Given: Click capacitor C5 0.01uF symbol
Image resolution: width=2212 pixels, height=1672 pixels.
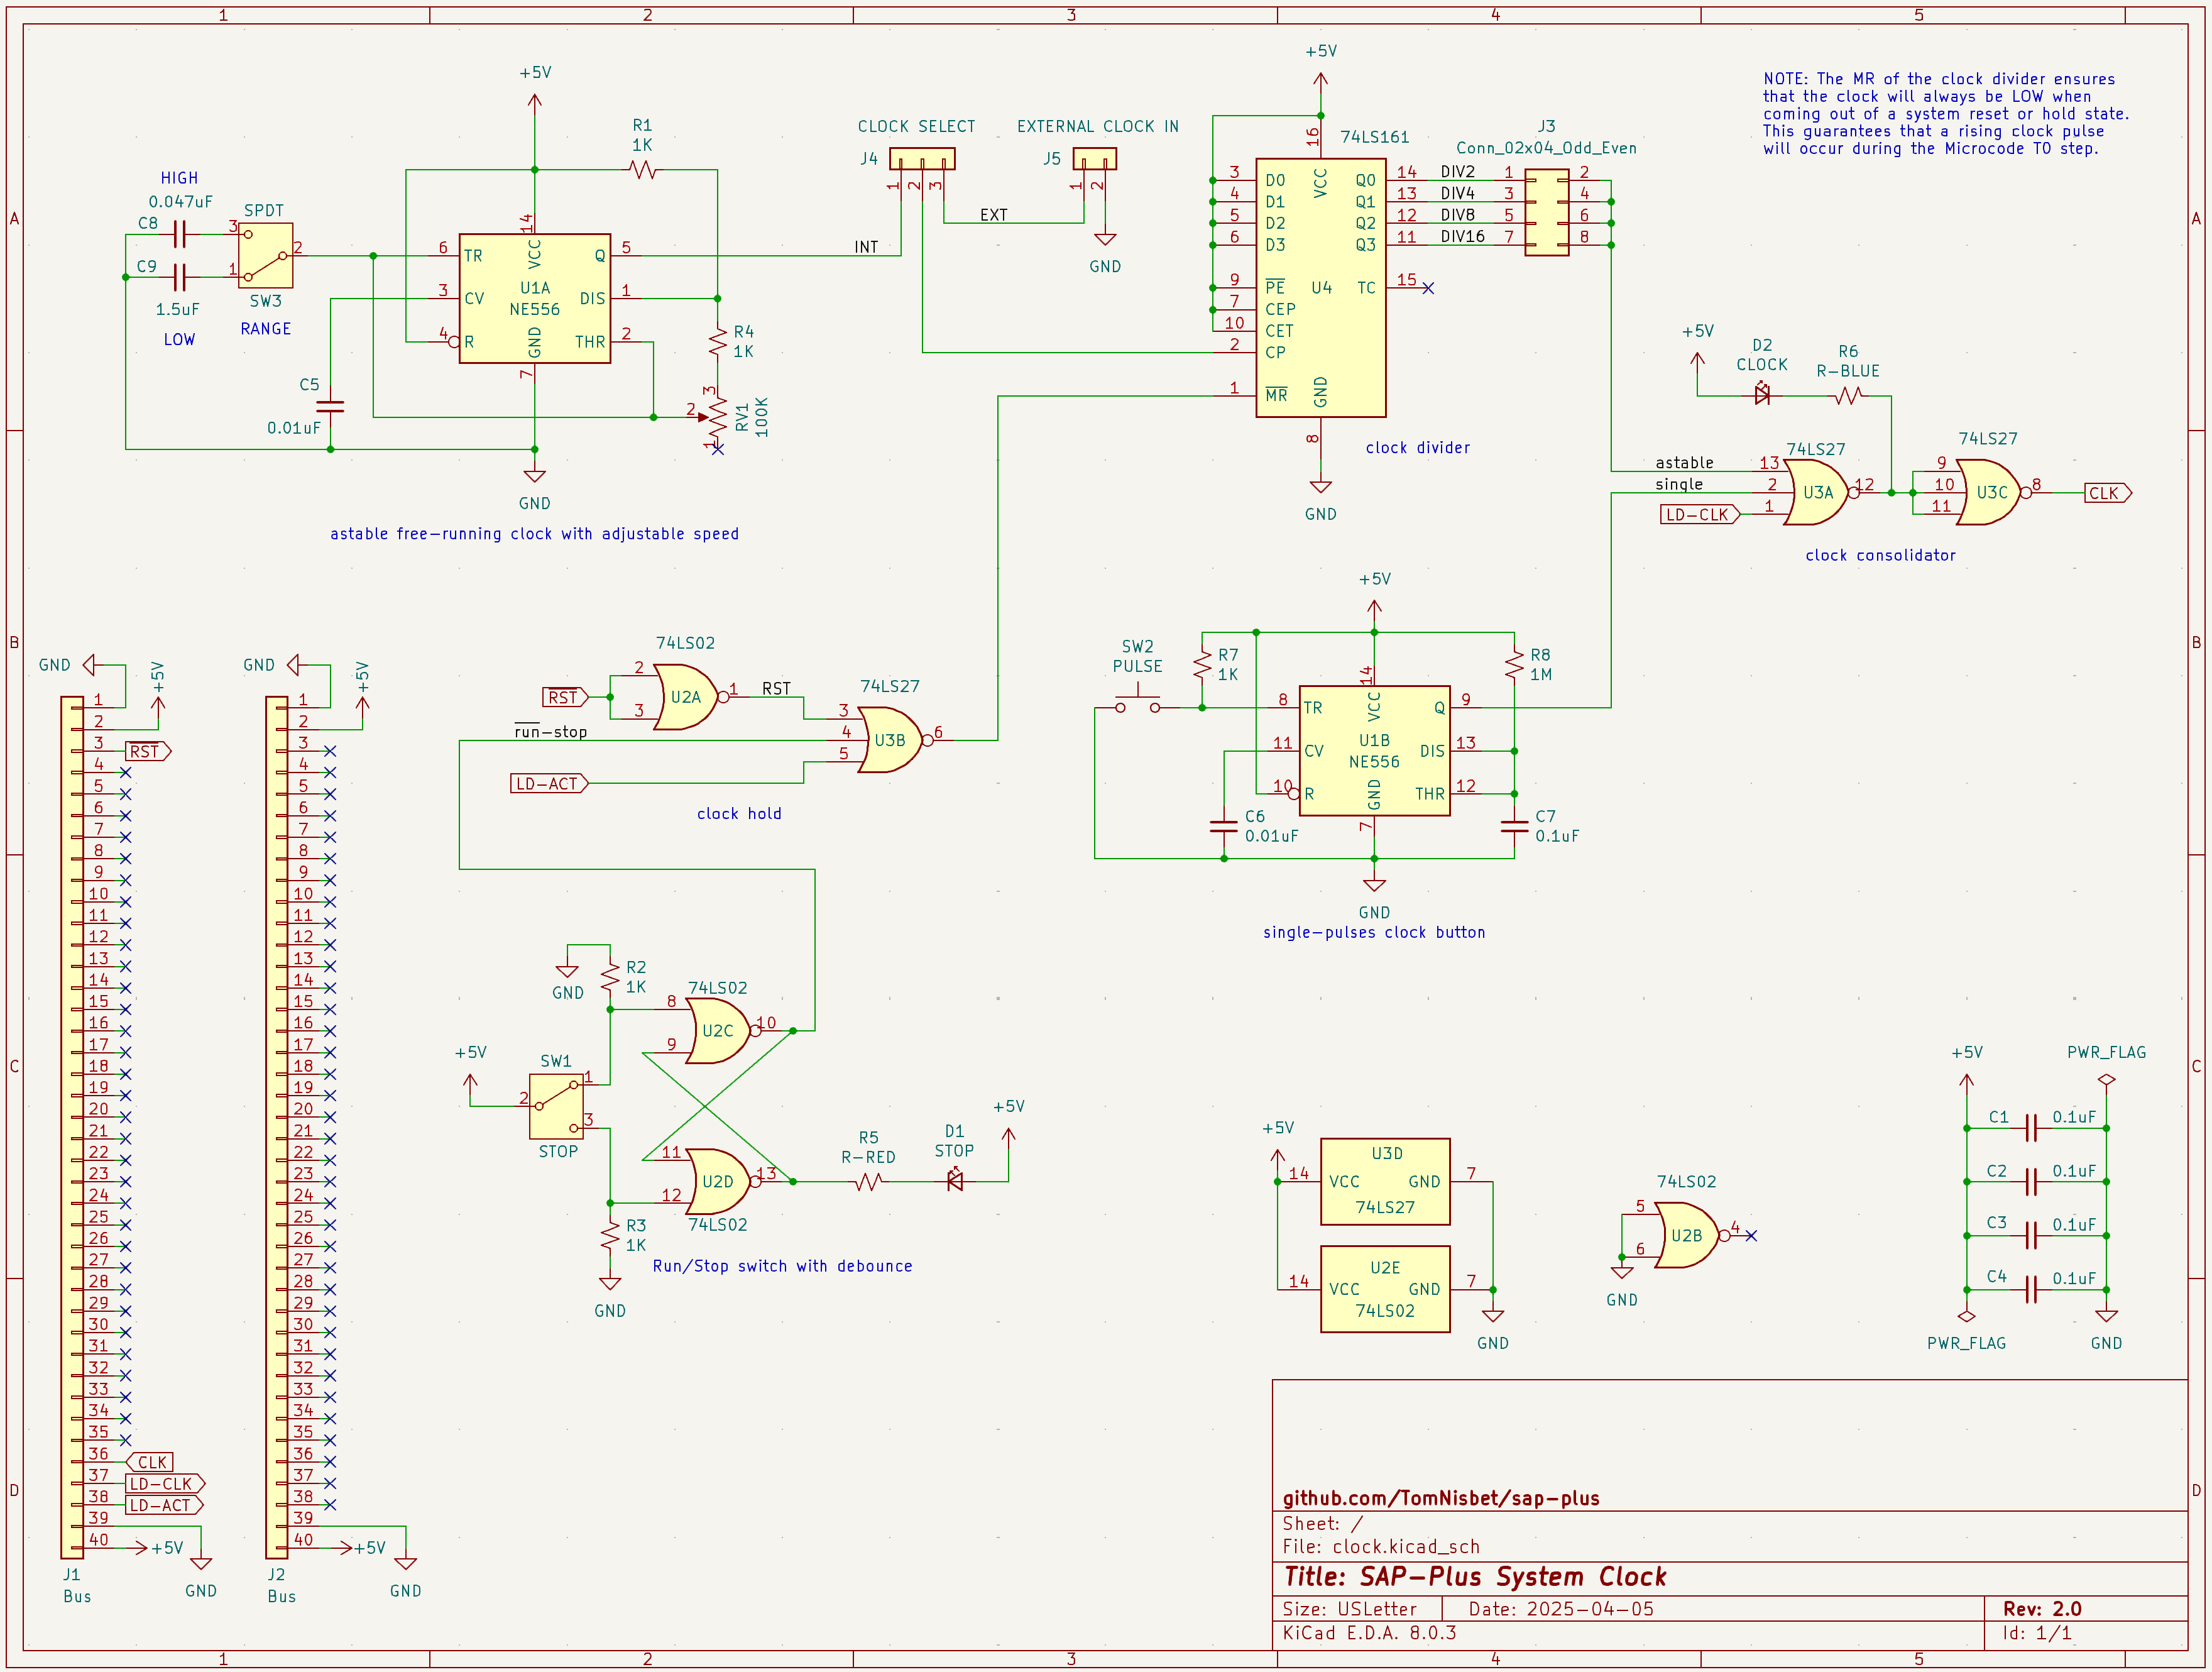Looking at the screenshot, I should pyautogui.click(x=330, y=406).
